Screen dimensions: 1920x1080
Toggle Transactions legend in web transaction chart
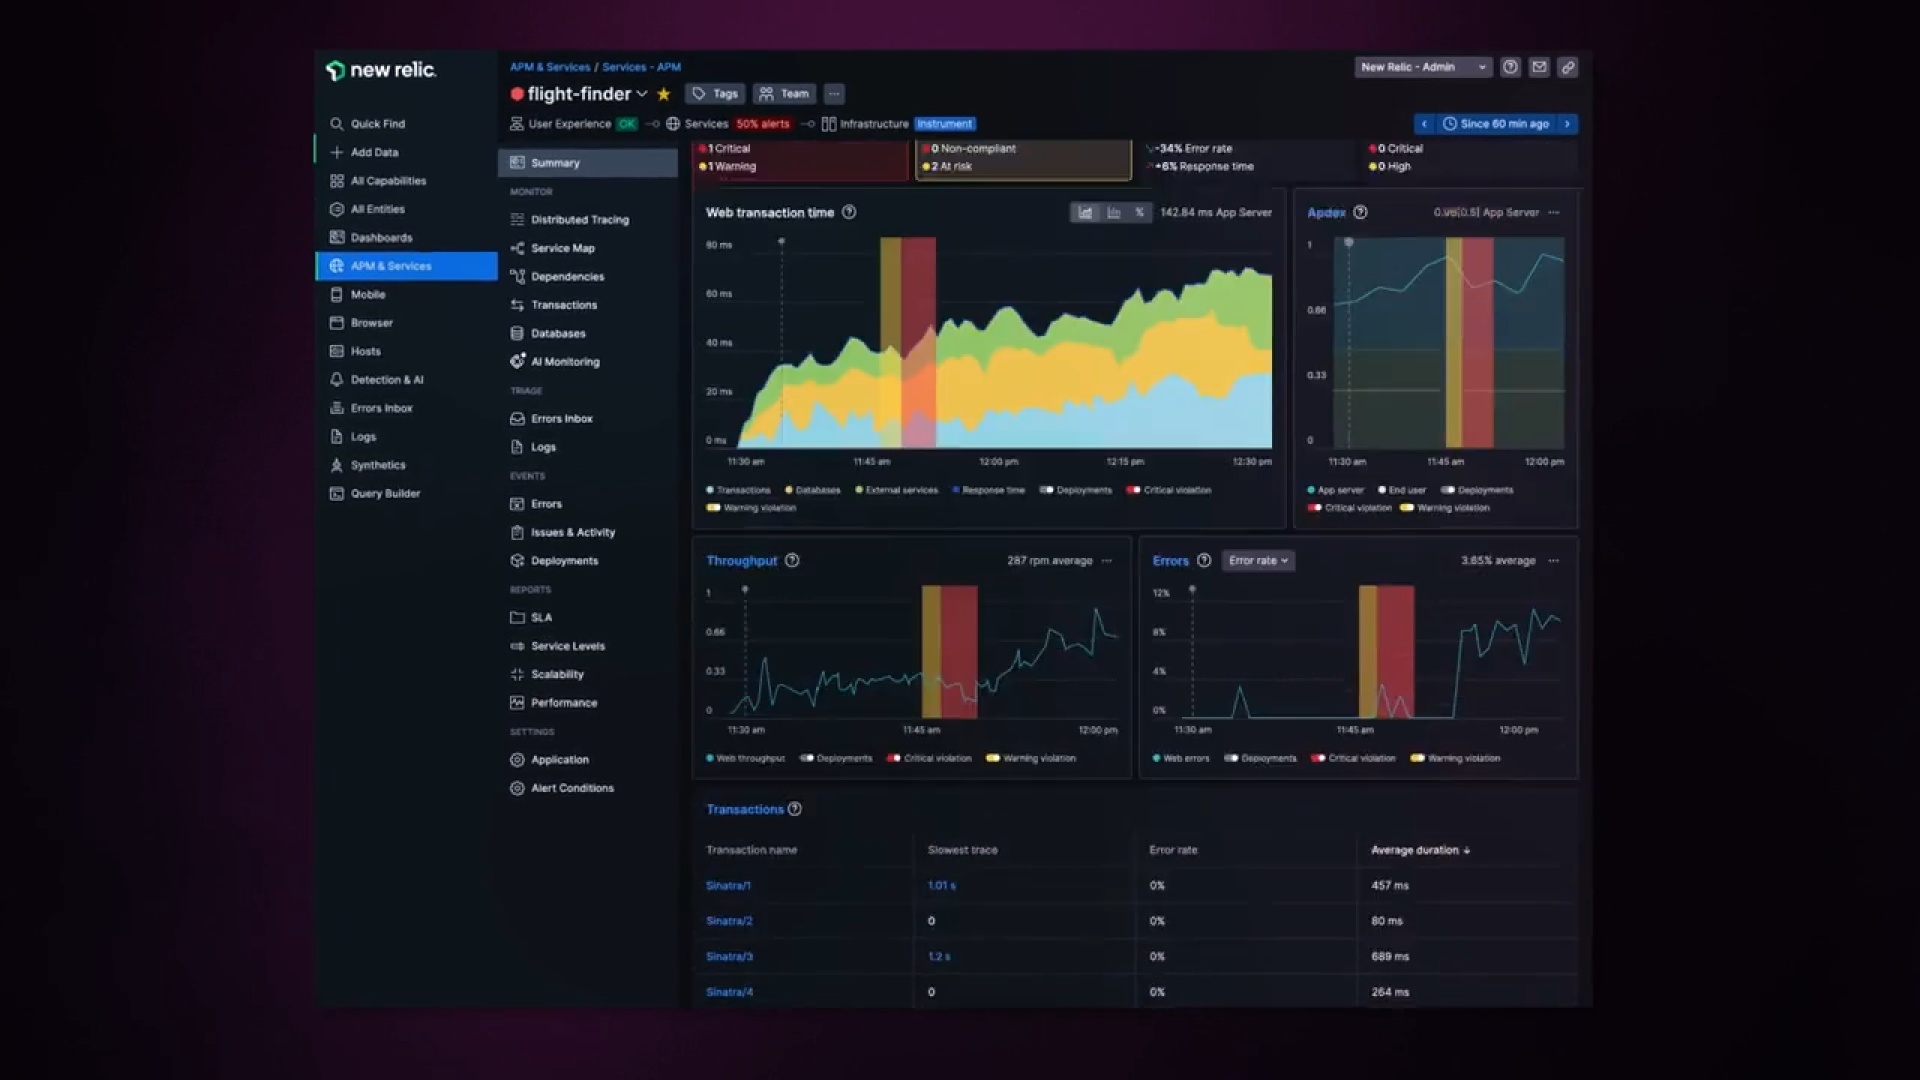(x=738, y=490)
